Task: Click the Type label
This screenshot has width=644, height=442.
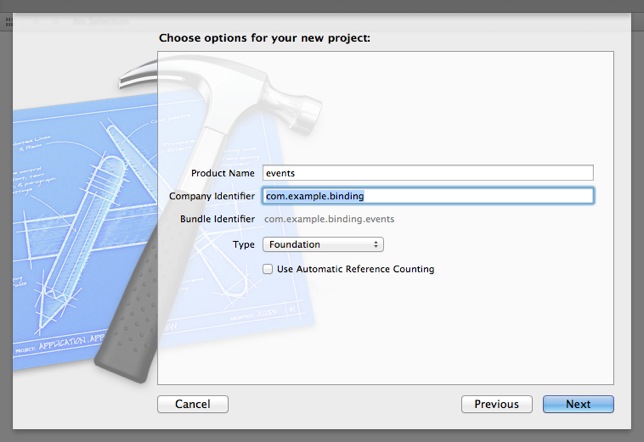Action: pos(244,244)
